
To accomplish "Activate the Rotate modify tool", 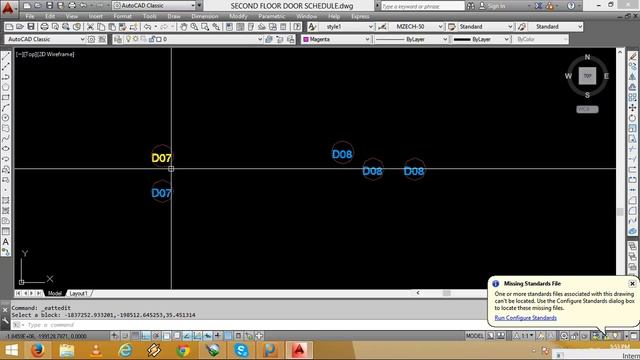I will pyautogui.click(x=632, y=118).
